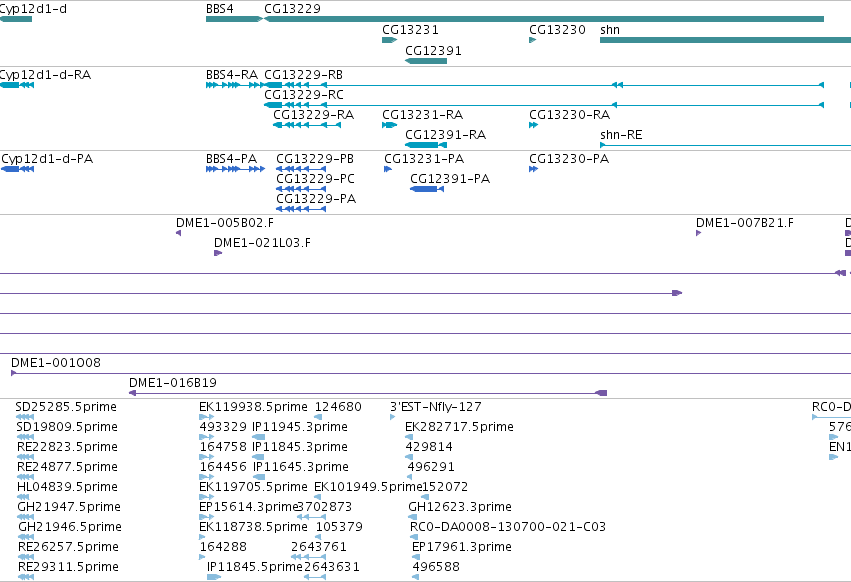Image resolution: width=851 pixels, height=582 pixels.
Task: Open EST RE24877.5prime
Action: (x=25, y=477)
